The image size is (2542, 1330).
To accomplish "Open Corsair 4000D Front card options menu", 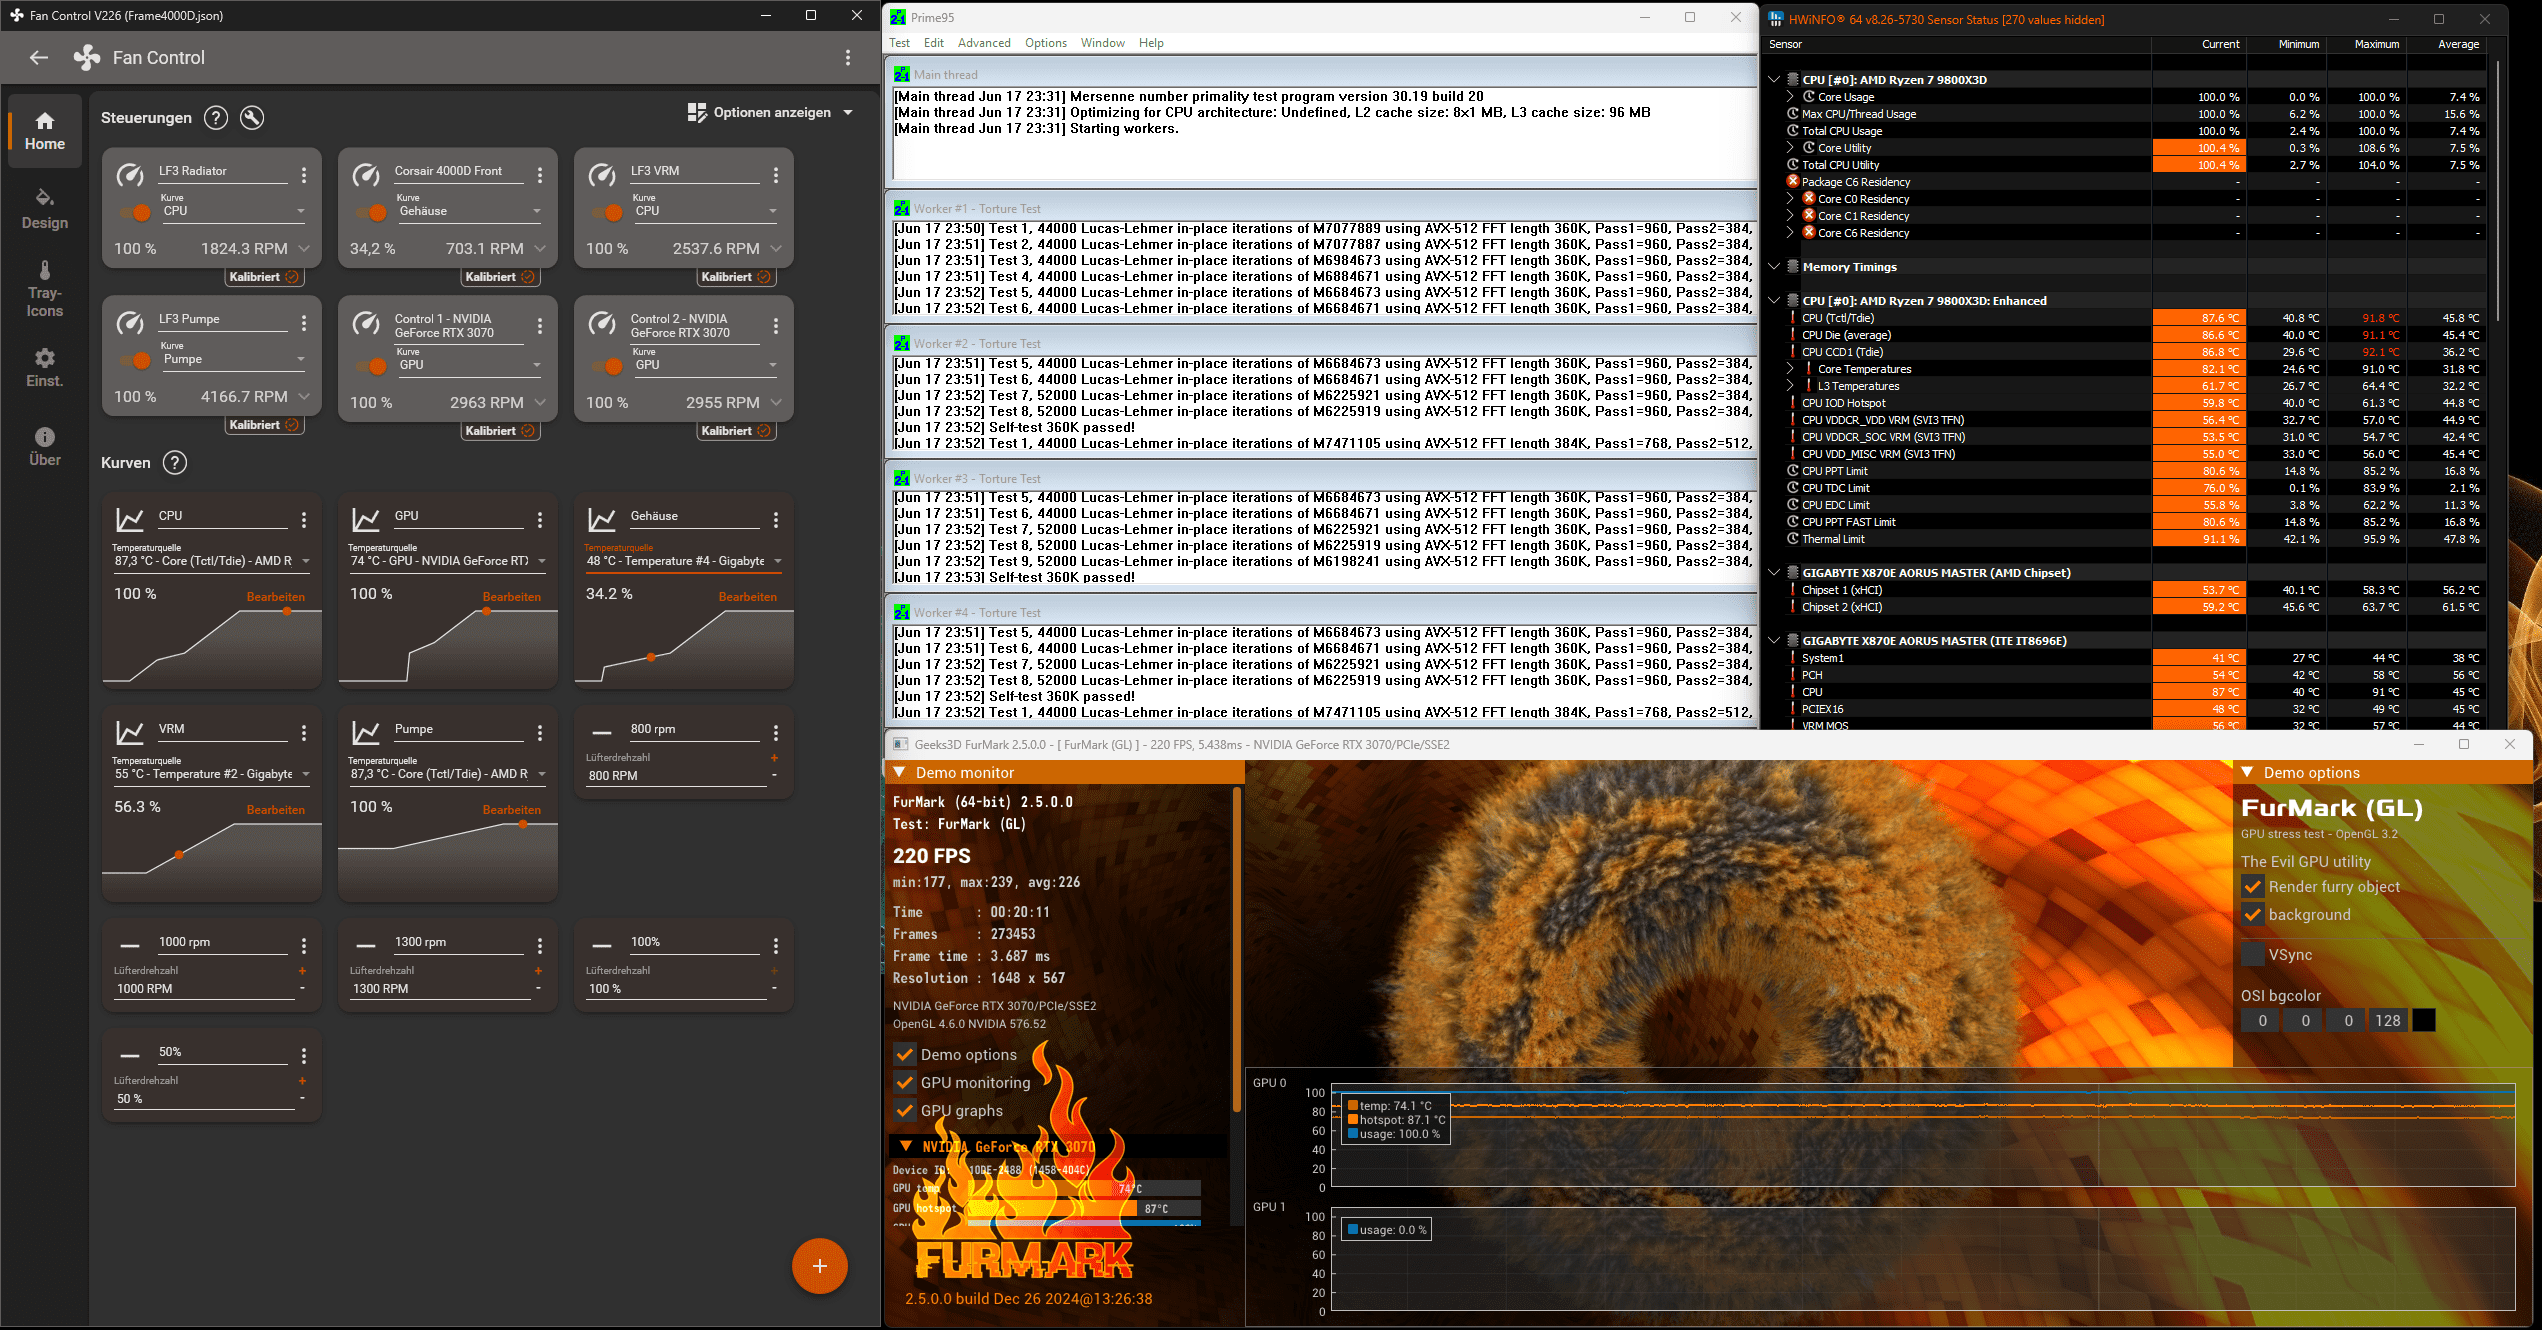I will point(540,175).
